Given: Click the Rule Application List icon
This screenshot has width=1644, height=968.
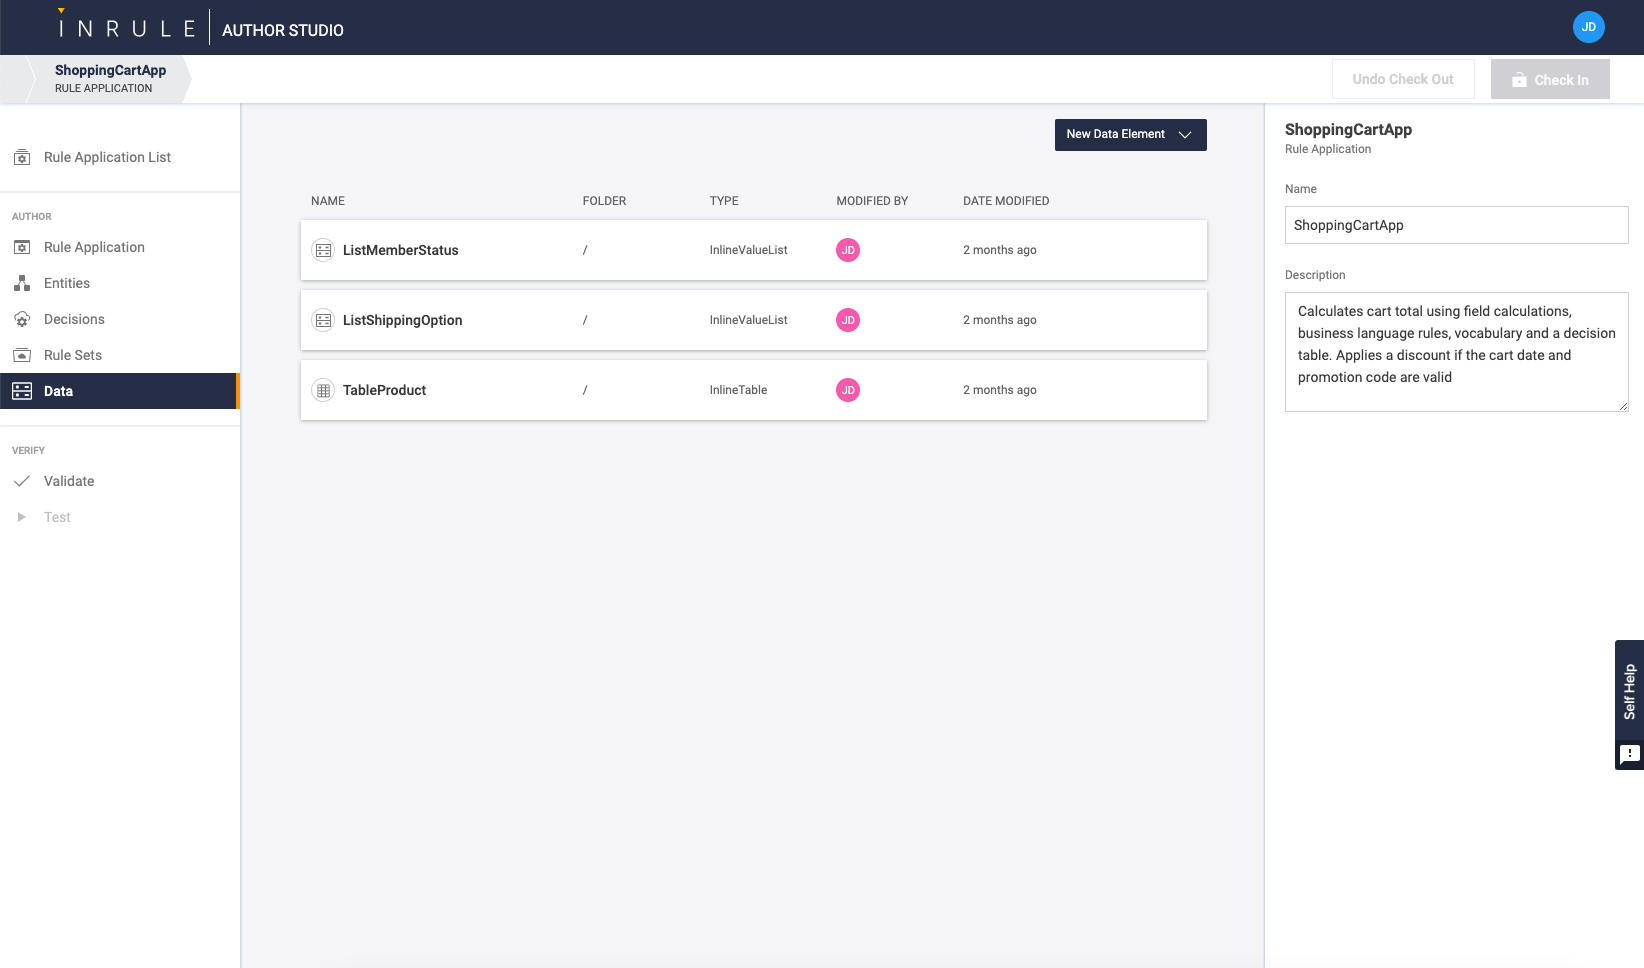Looking at the screenshot, I should (x=22, y=158).
